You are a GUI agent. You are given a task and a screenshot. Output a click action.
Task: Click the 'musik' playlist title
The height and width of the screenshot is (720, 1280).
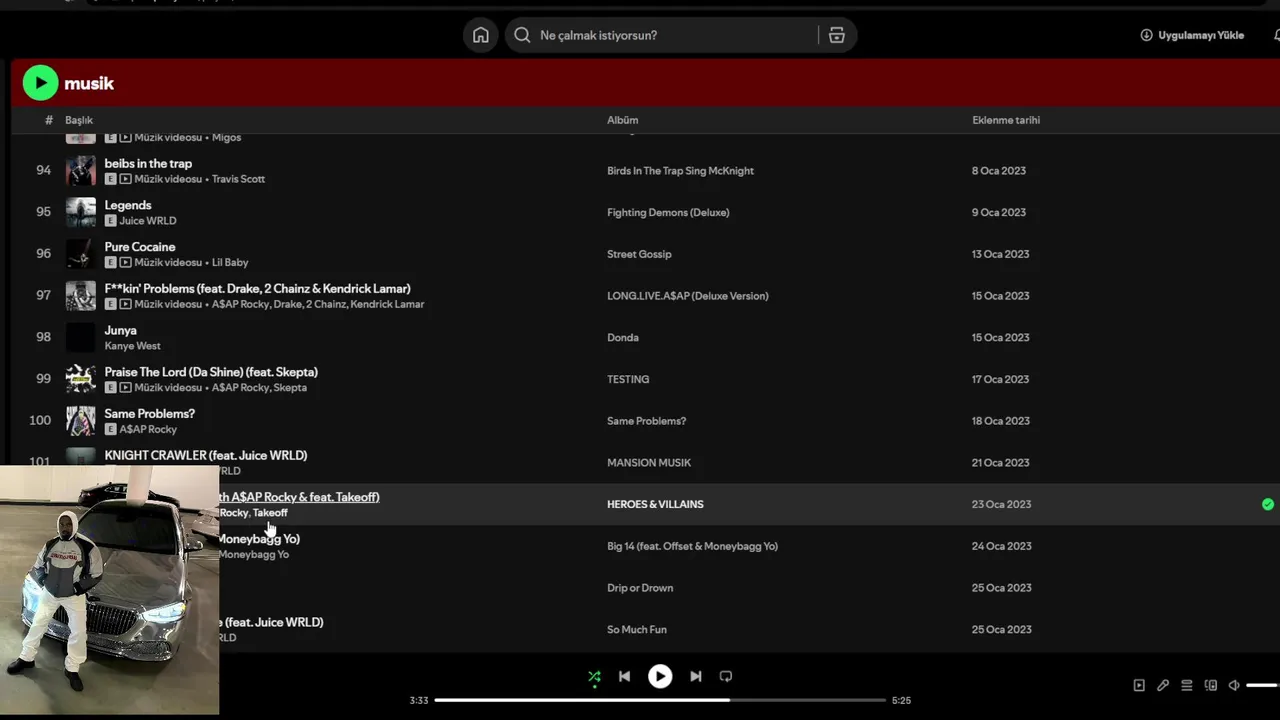(x=89, y=84)
